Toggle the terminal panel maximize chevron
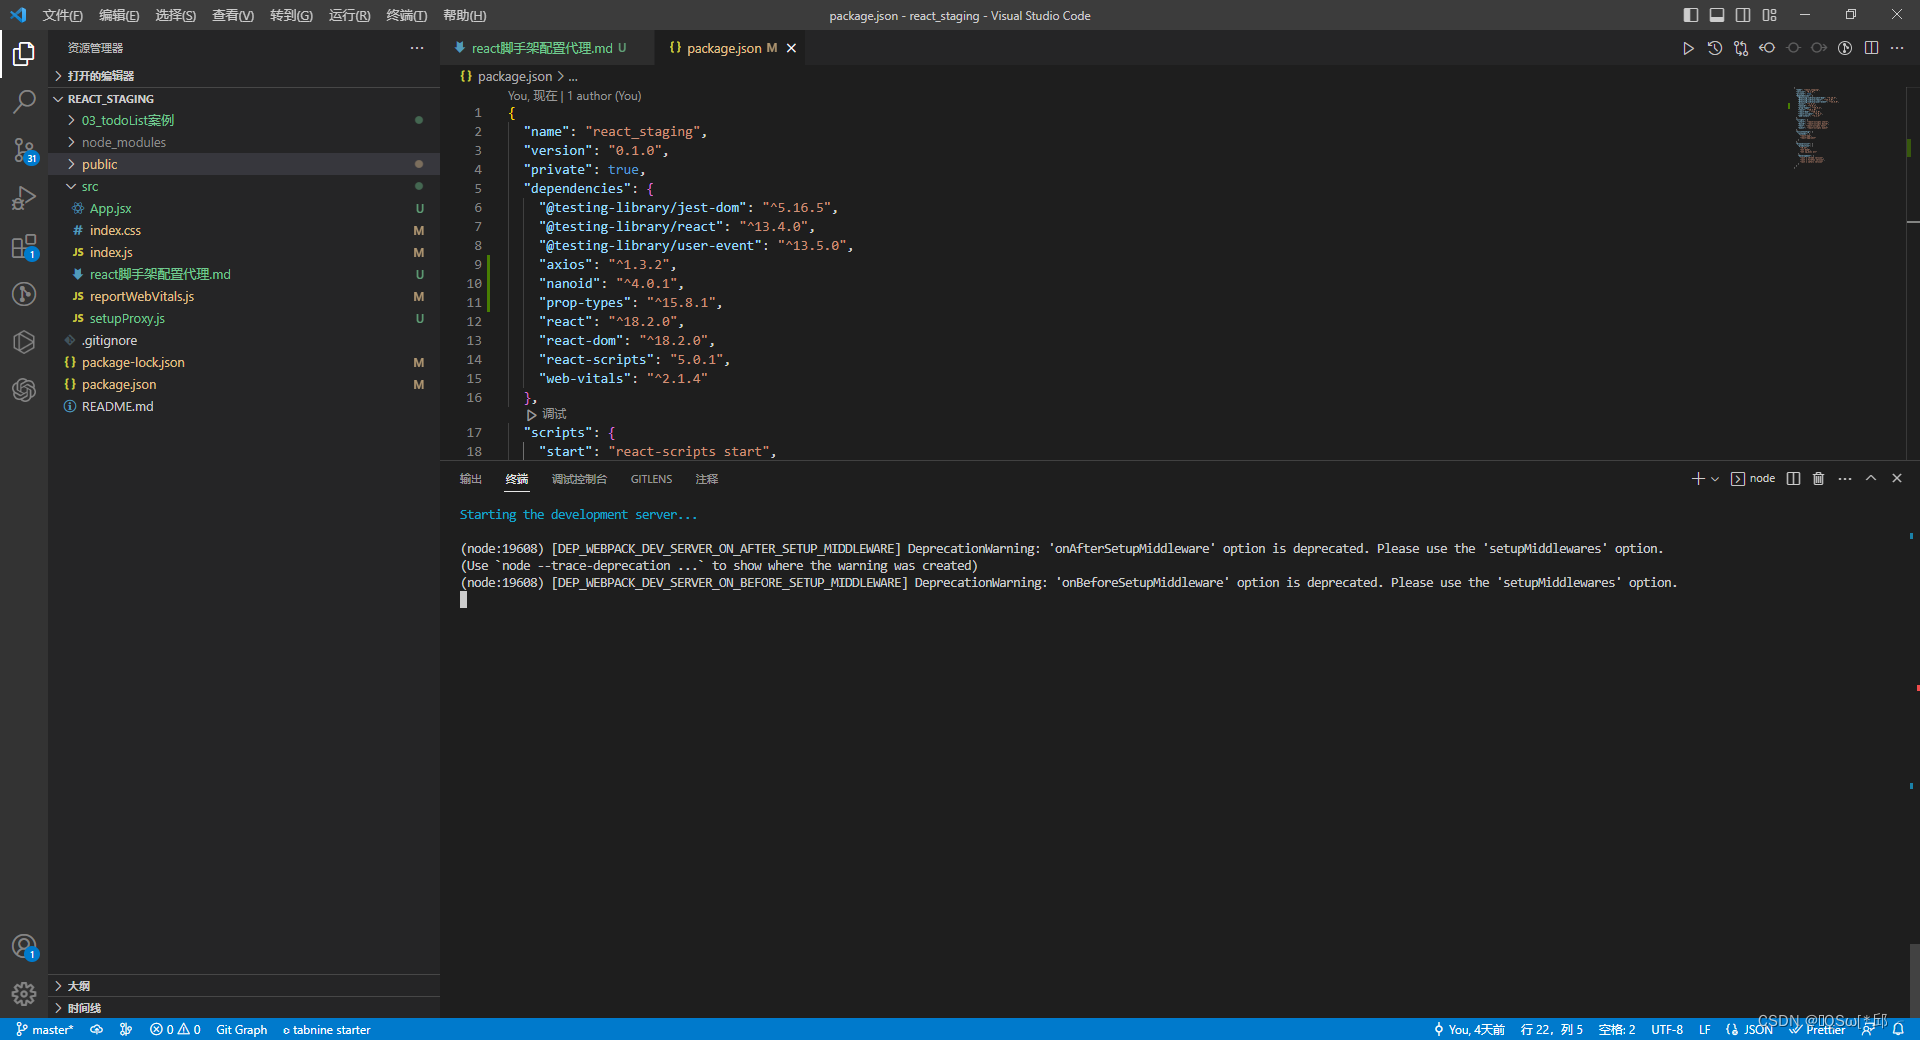The image size is (1920, 1040). (1871, 478)
